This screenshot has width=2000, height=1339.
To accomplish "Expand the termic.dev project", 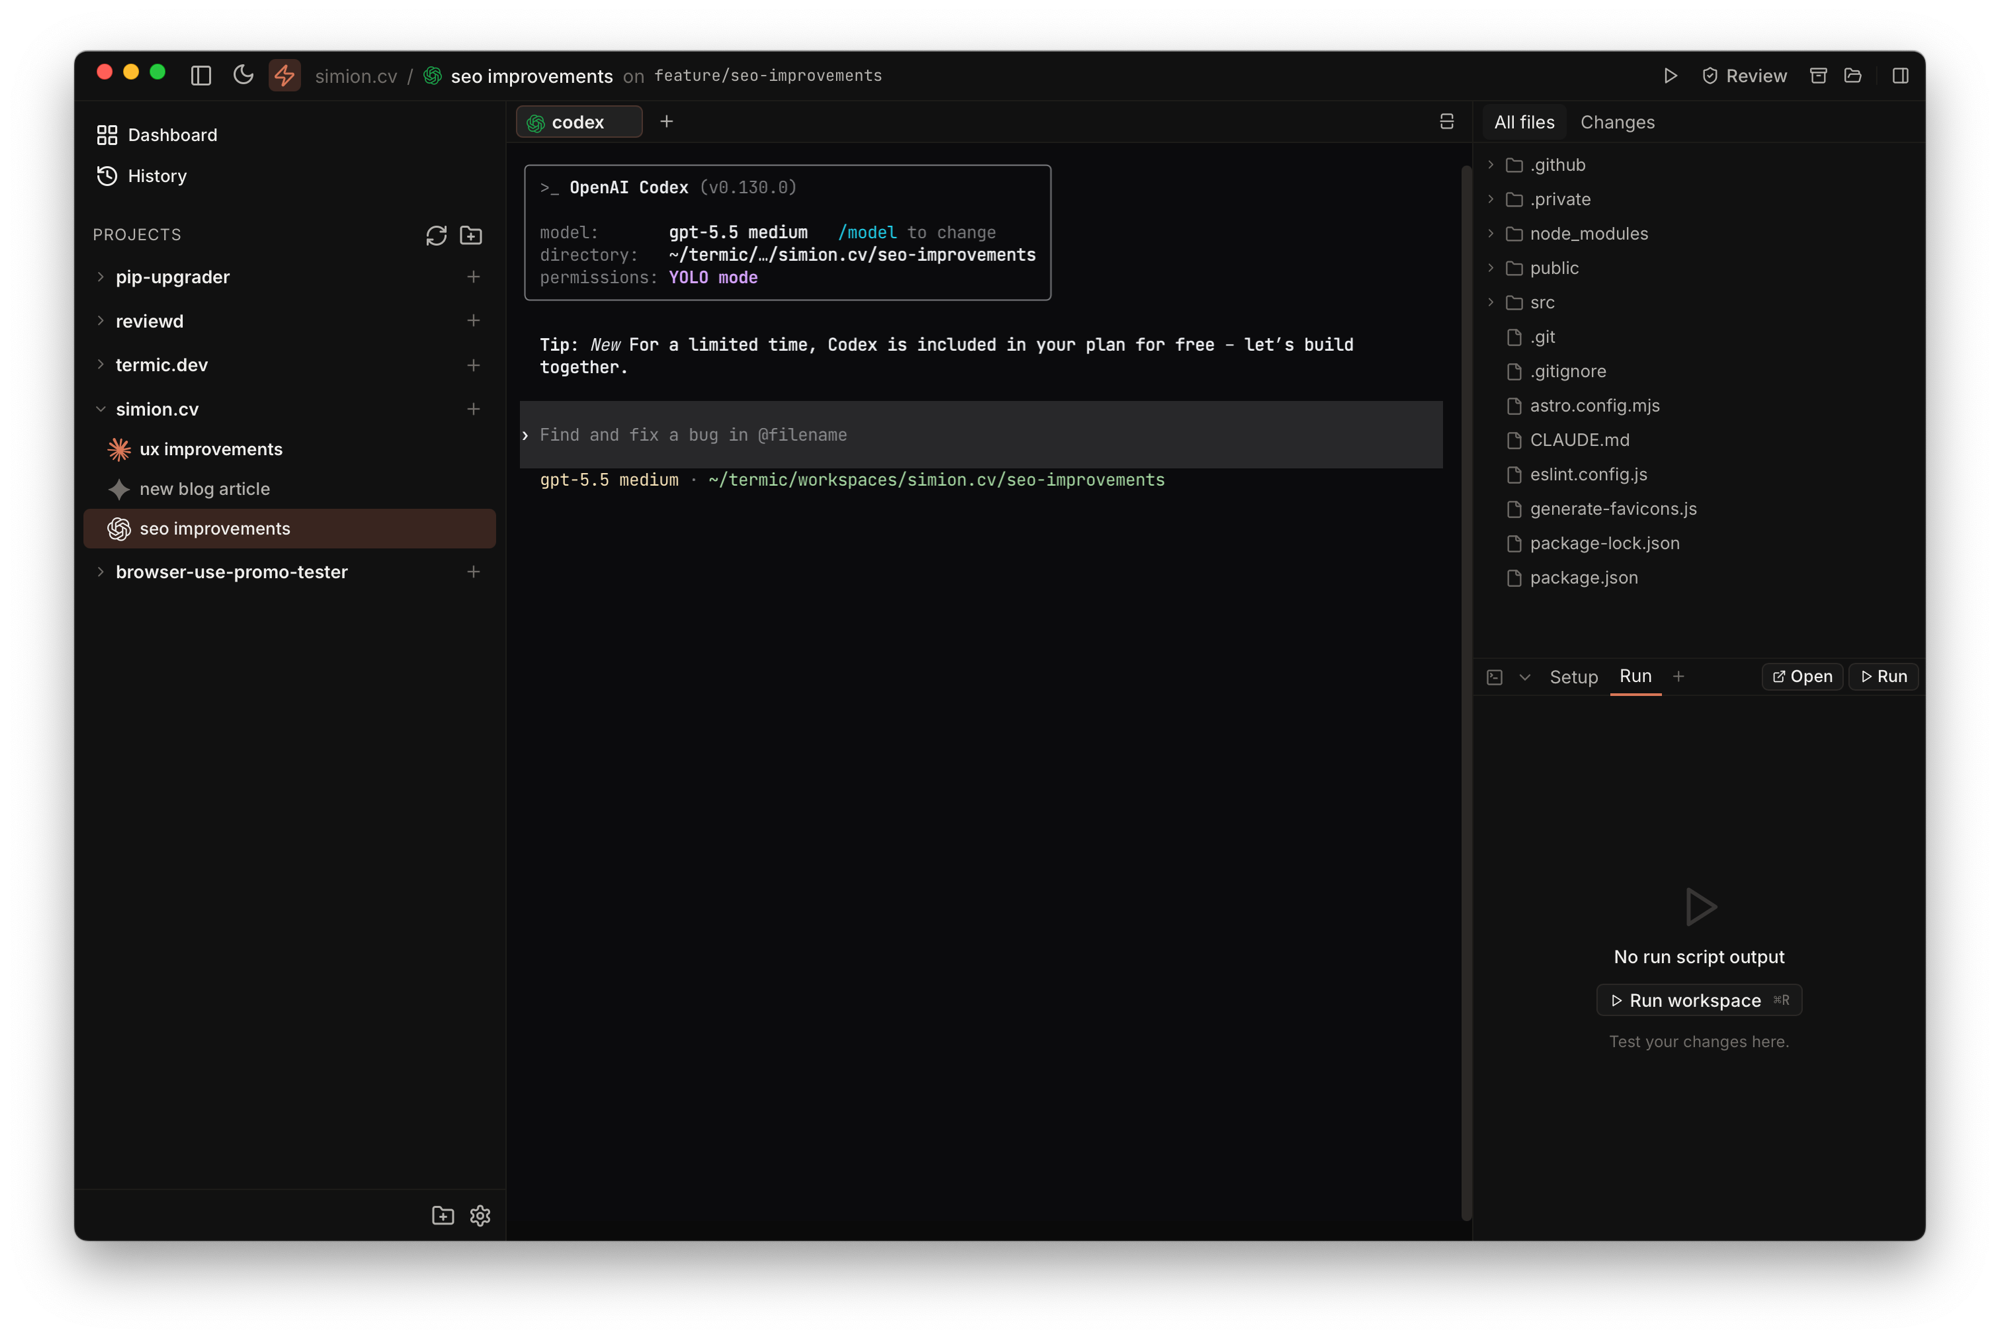I will pyautogui.click(x=100, y=365).
